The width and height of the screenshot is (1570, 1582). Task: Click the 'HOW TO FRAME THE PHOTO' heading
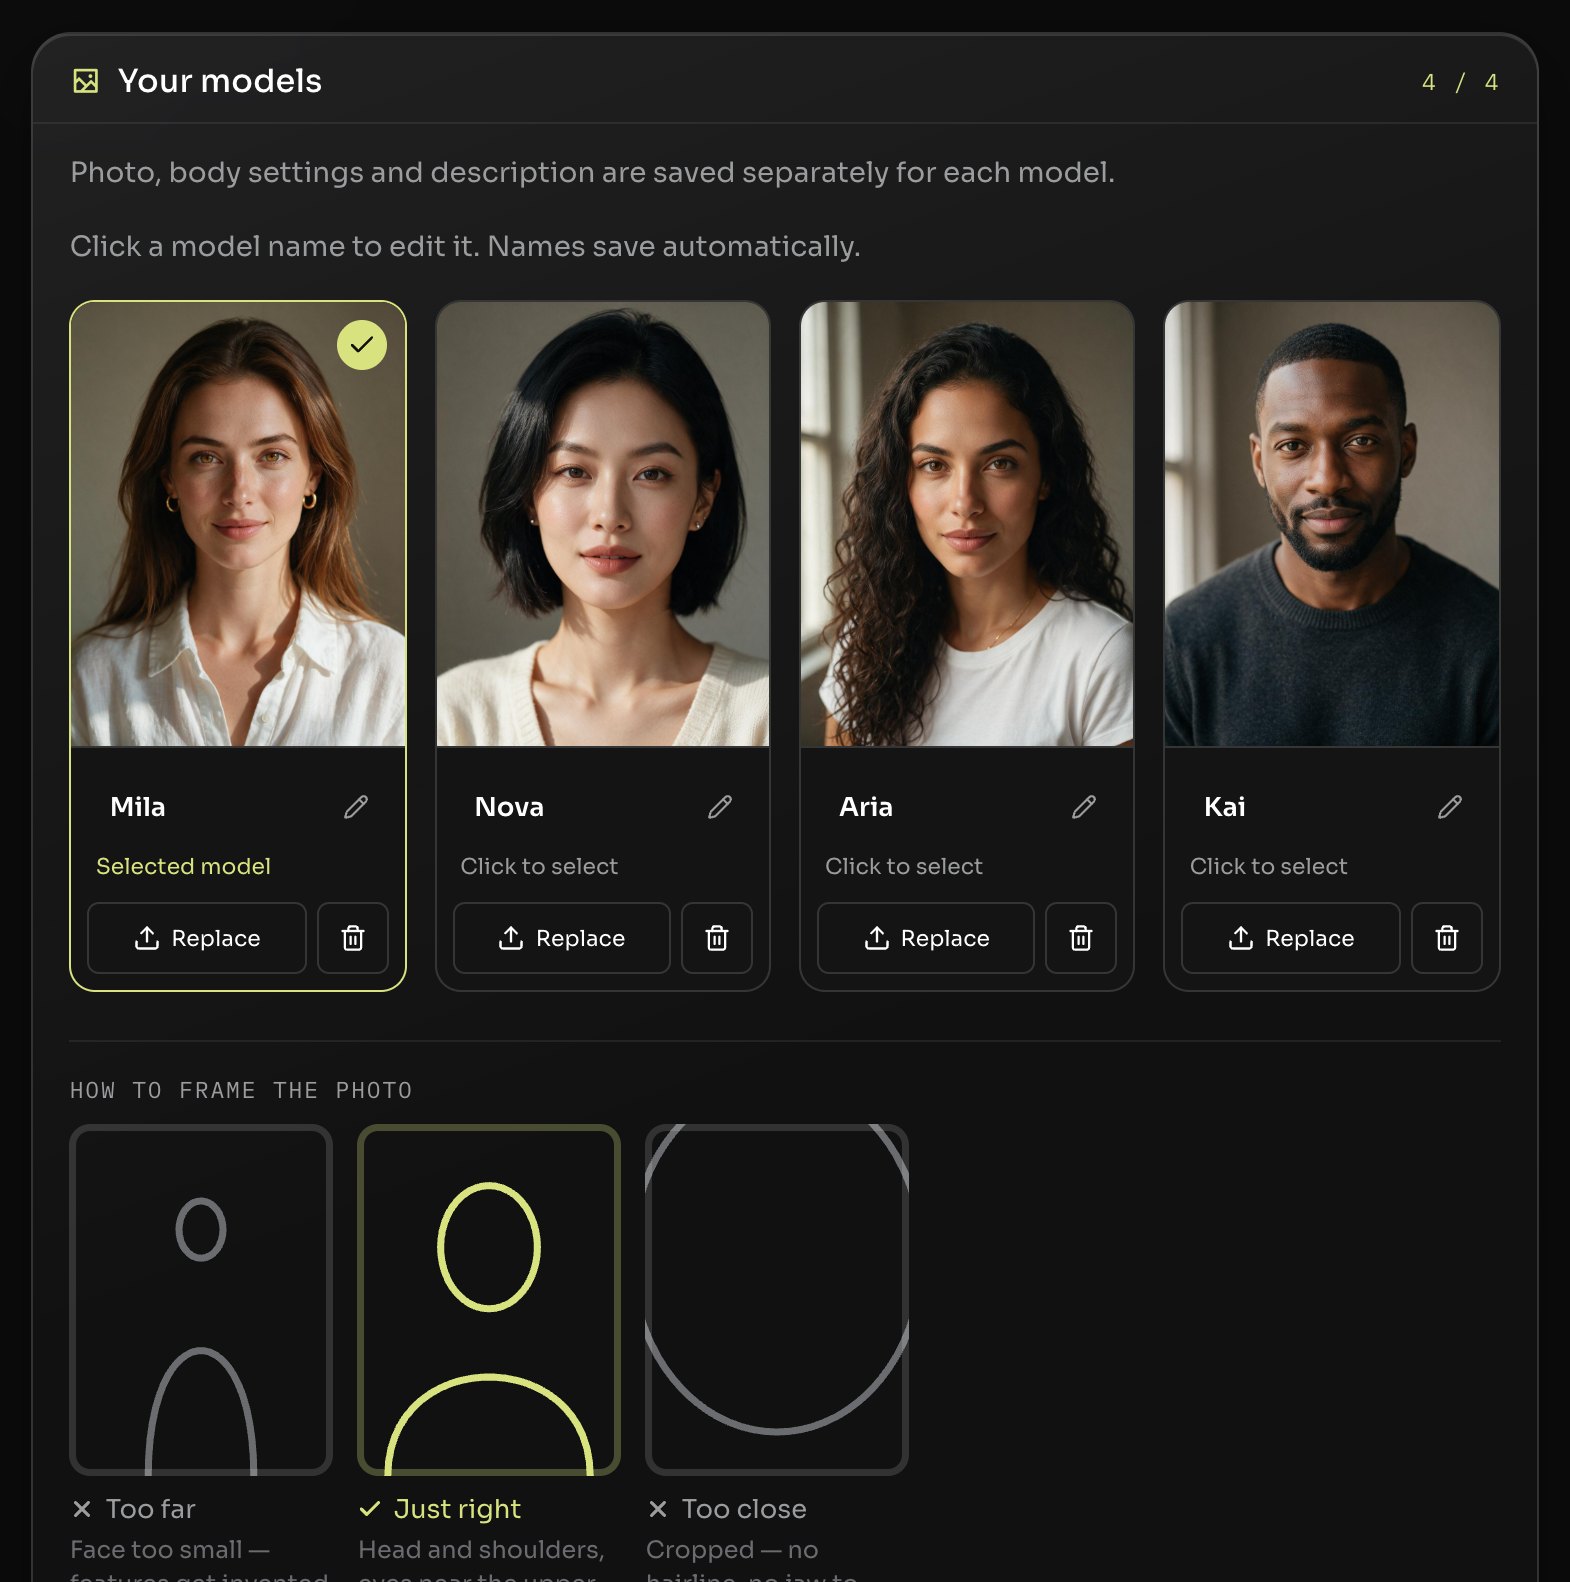[241, 1090]
